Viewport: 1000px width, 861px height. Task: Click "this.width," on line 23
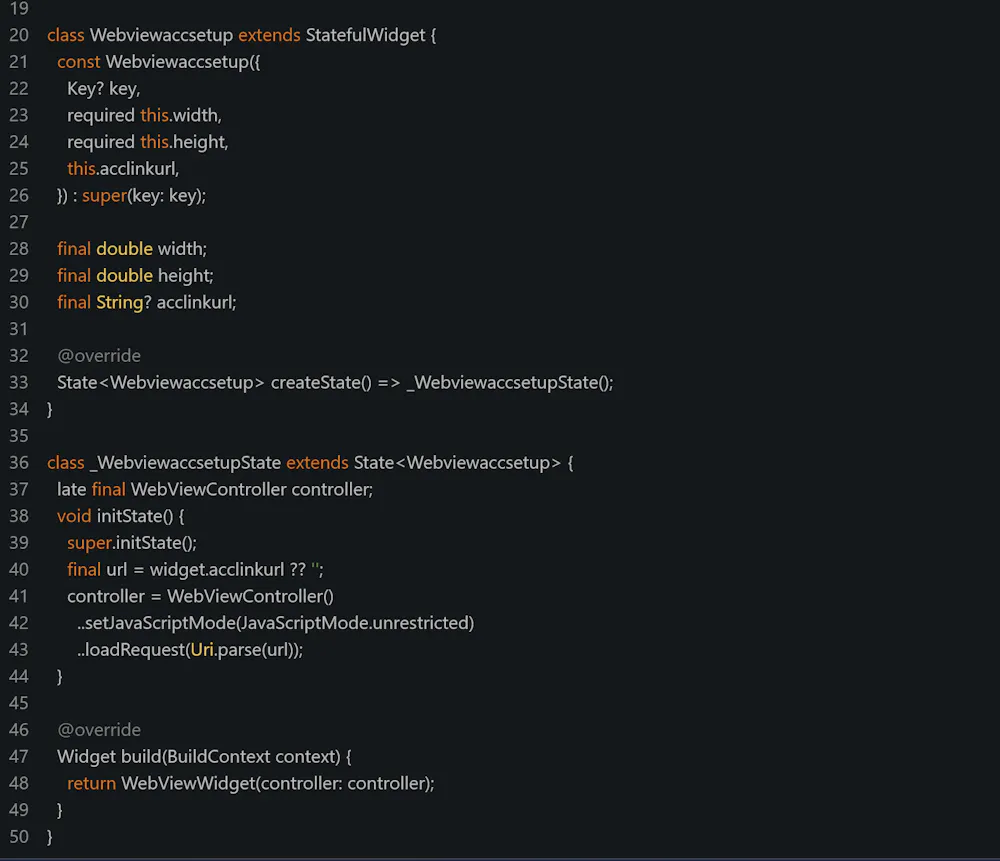pyautogui.click(x=180, y=115)
